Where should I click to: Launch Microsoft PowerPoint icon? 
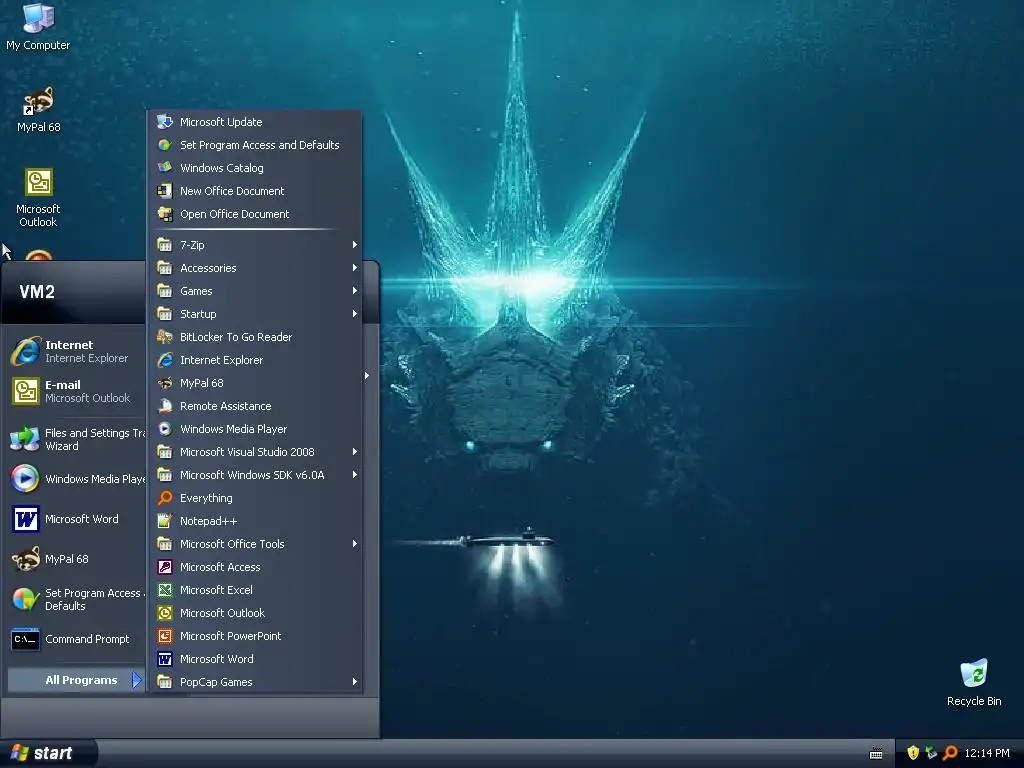coord(165,635)
